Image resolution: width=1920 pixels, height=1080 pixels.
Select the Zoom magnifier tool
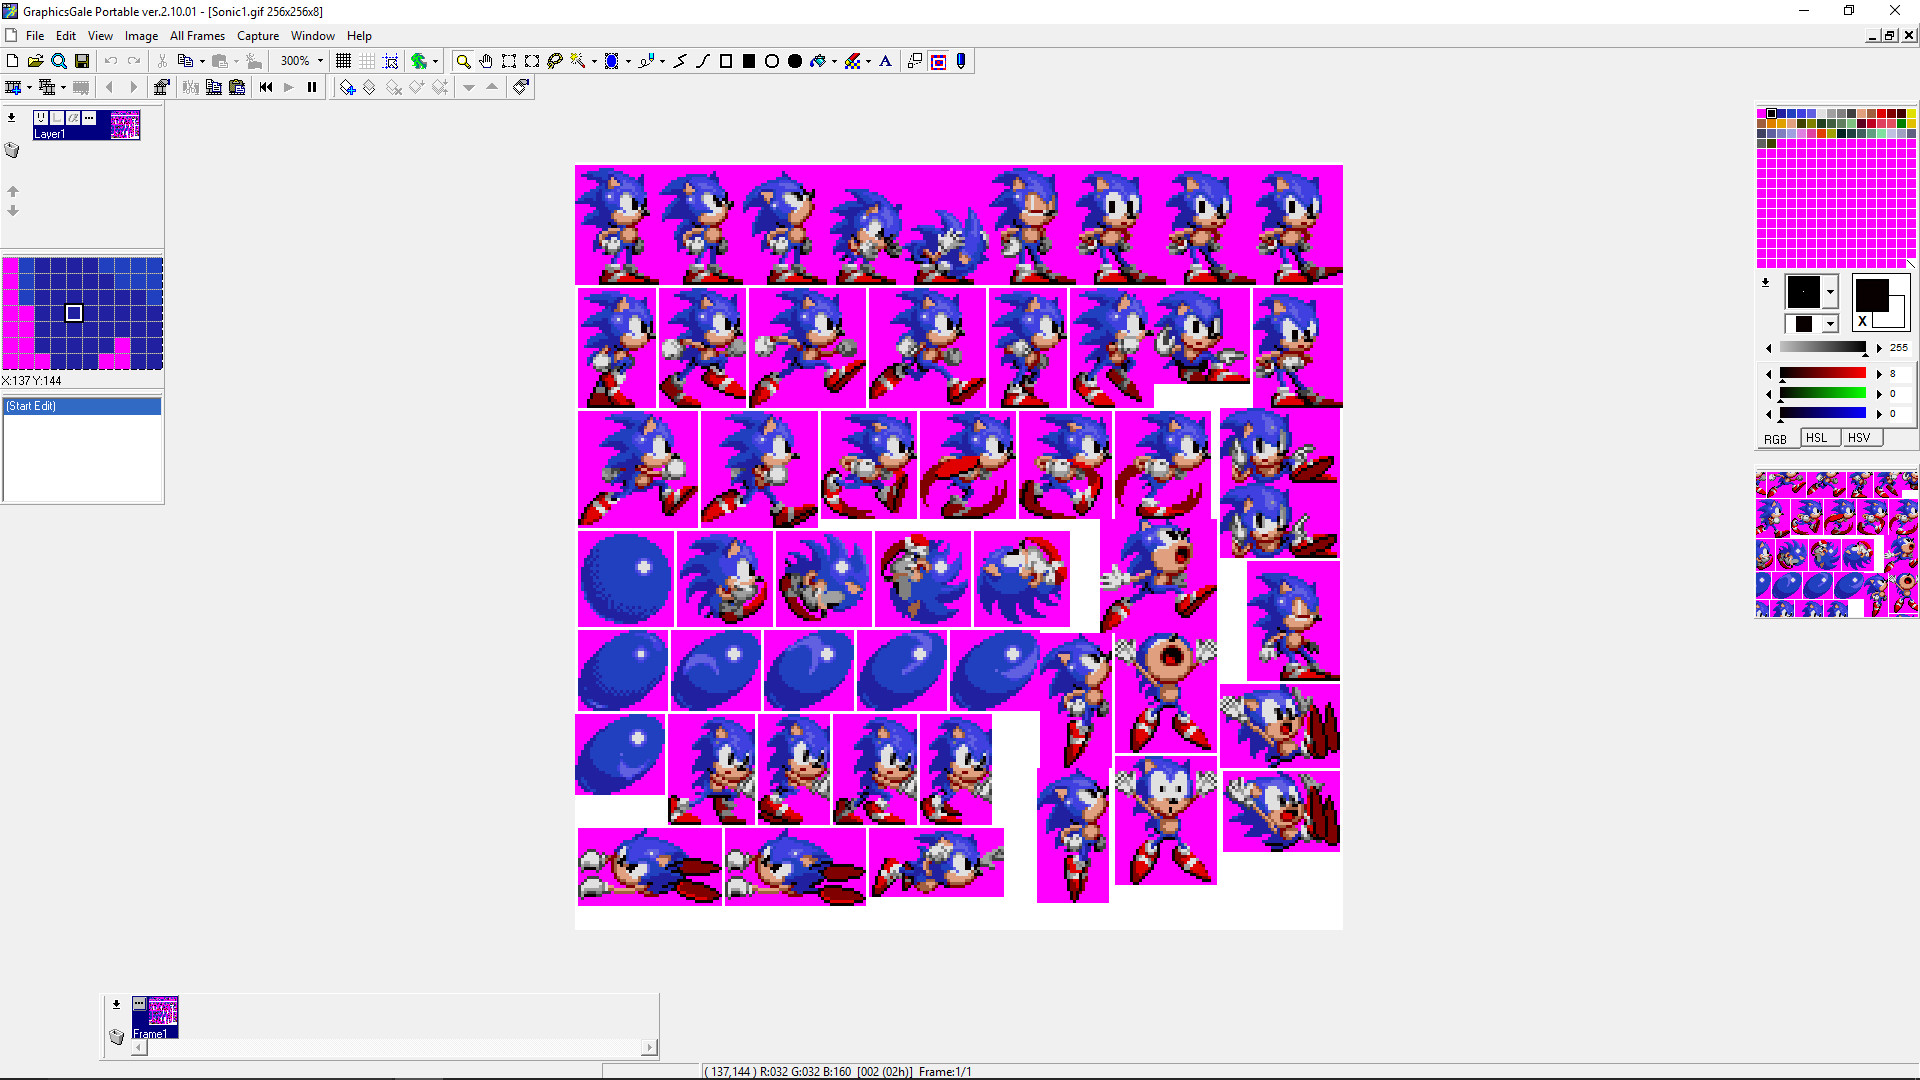point(462,61)
